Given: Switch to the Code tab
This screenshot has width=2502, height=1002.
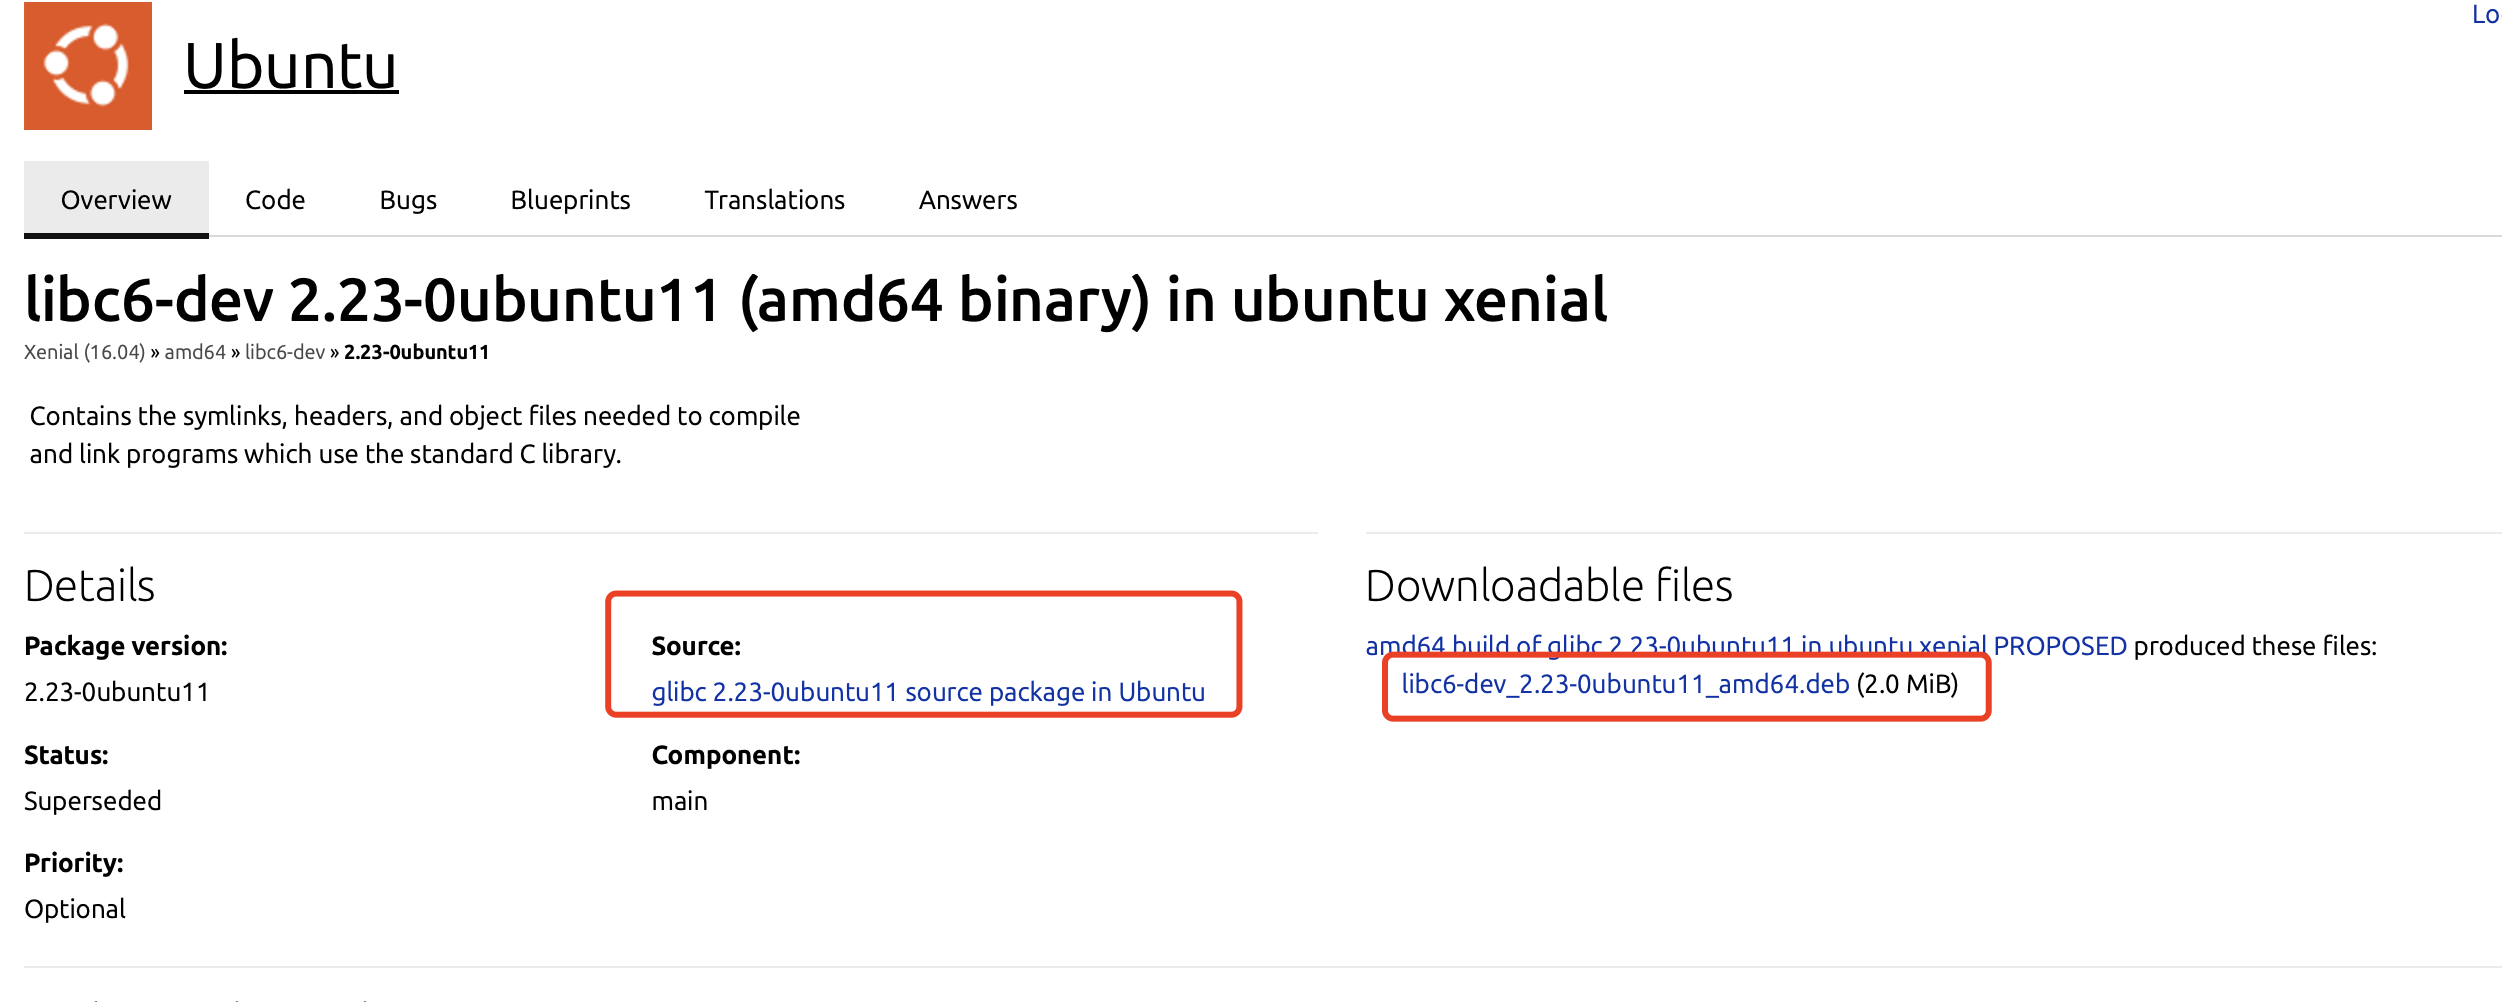Looking at the screenshot, I should (275, 200).
